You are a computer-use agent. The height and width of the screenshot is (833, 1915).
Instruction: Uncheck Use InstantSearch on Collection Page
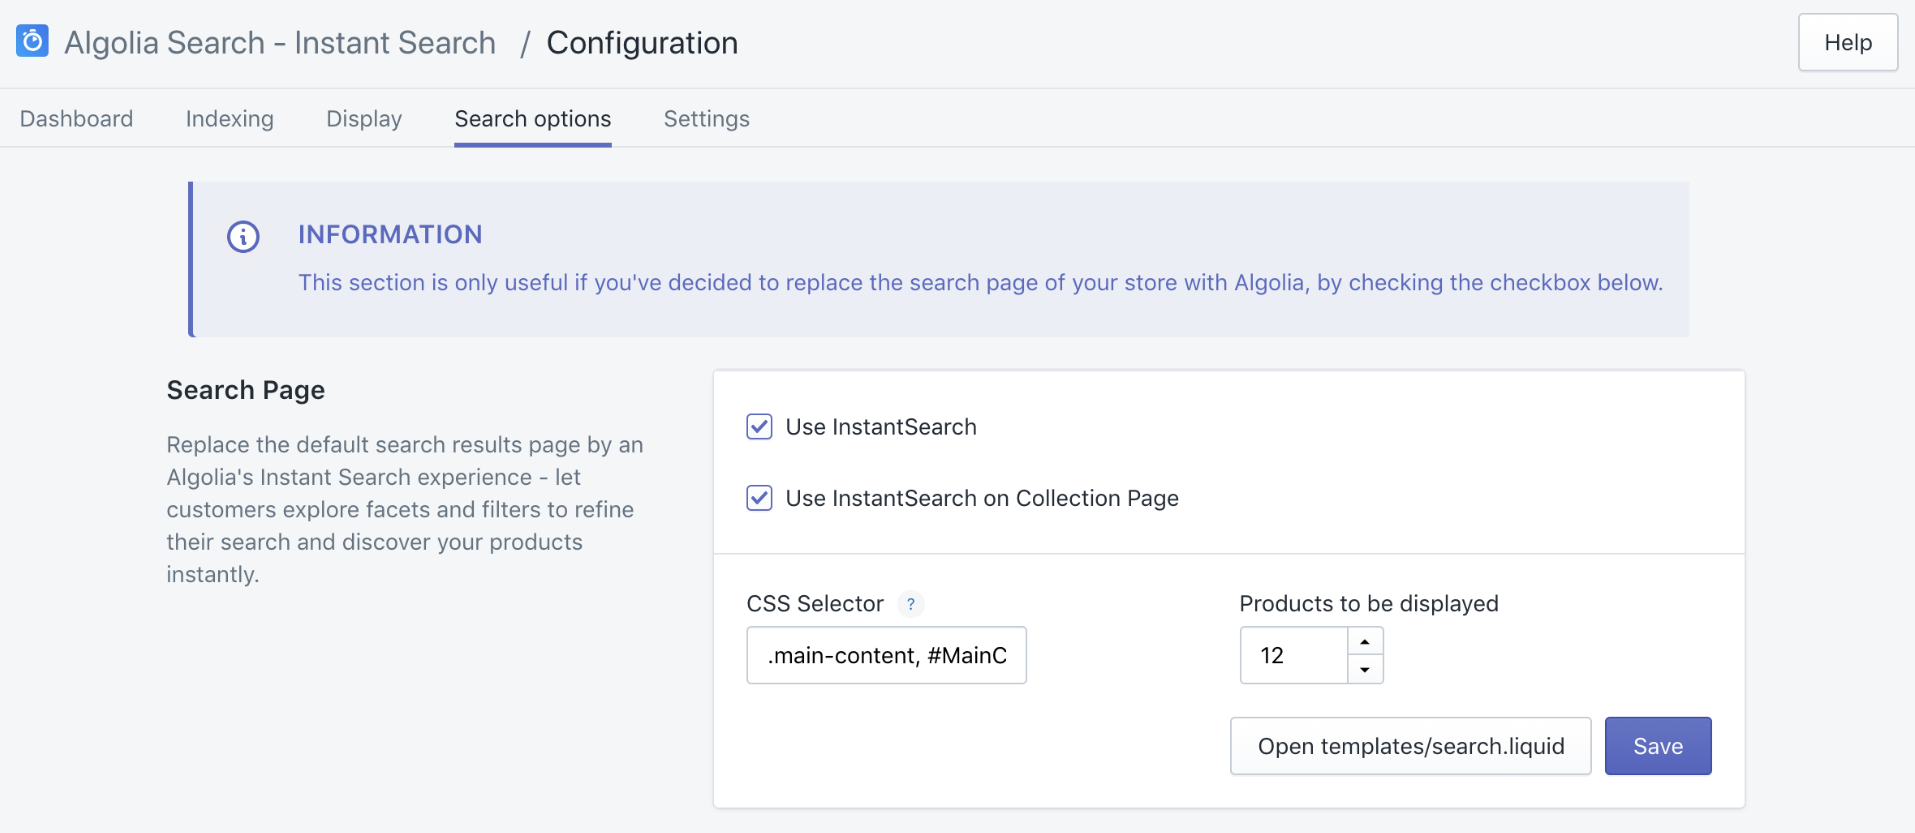(759, 498)
